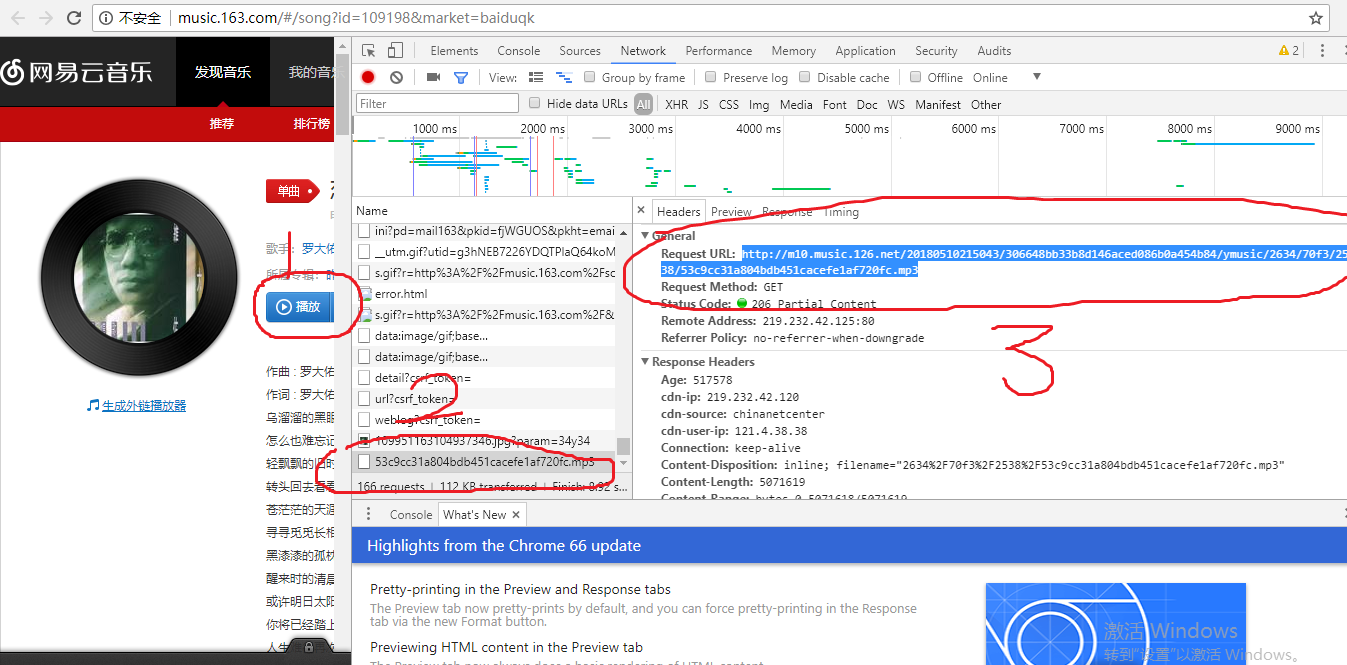
Task: Check the Offline checkbox
Action: 915,77
